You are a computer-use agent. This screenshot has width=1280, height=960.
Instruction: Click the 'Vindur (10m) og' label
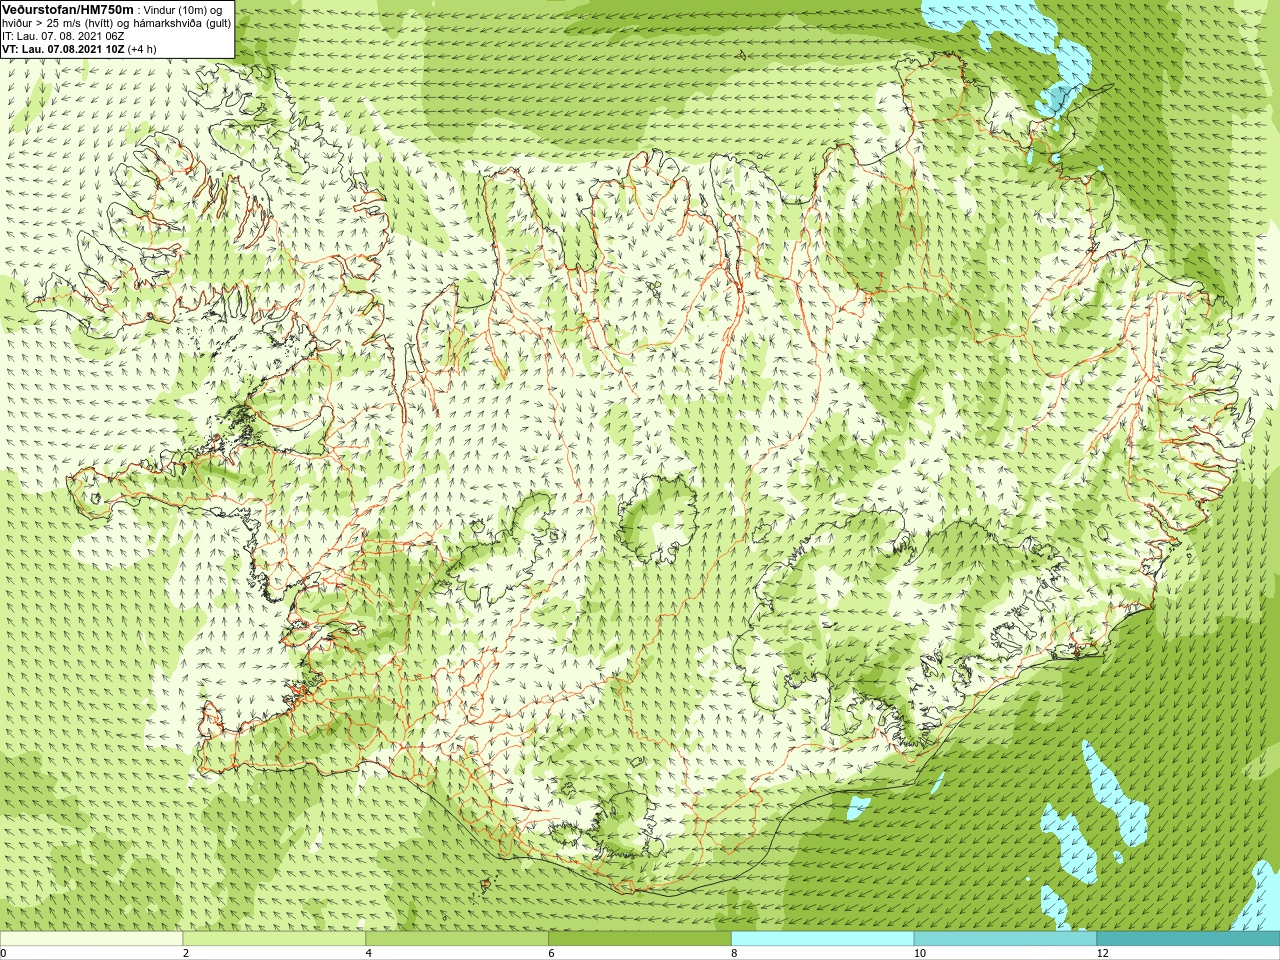click(x=183, y=10)
